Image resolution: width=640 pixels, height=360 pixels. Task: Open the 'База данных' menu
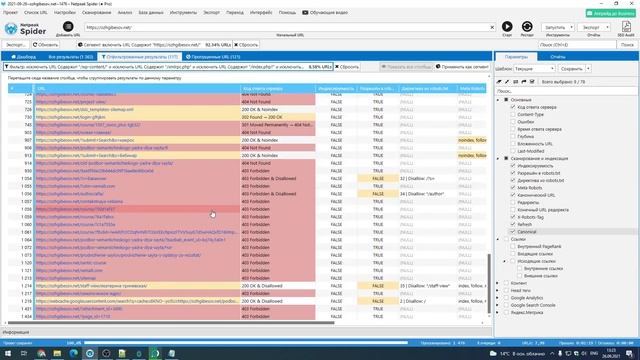[151, 13]
